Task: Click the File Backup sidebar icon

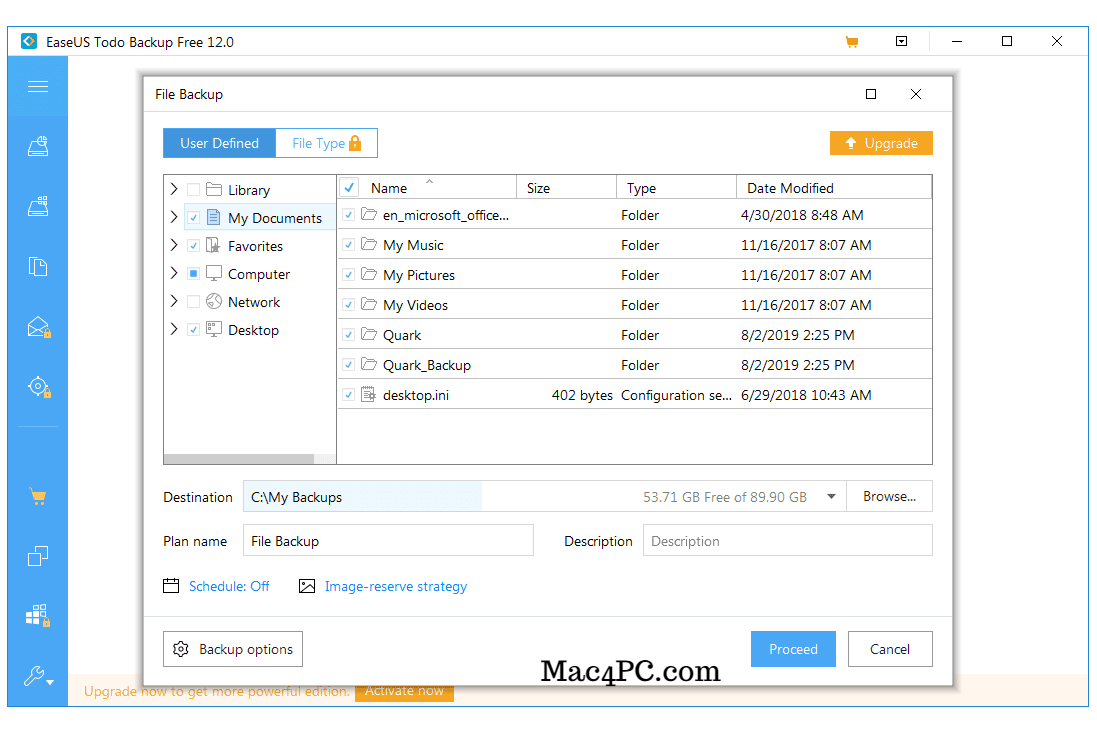Action: [x=38, y=267]
